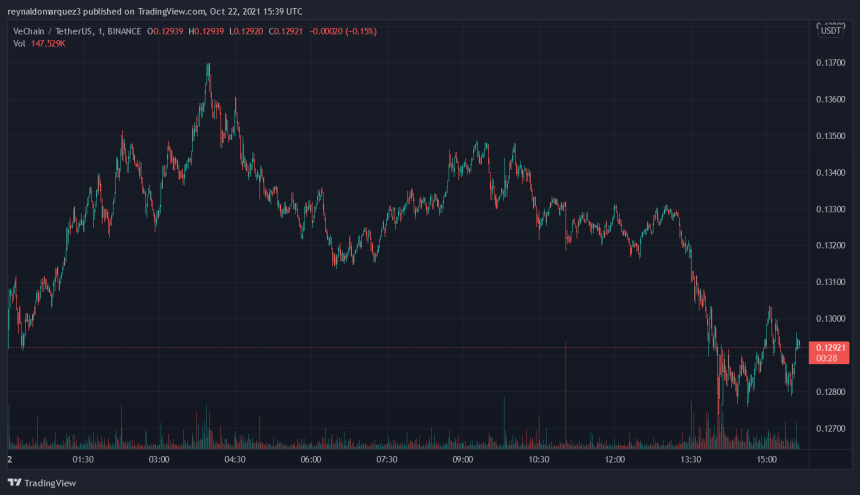Click the close value C0.12921

(286, 31)
